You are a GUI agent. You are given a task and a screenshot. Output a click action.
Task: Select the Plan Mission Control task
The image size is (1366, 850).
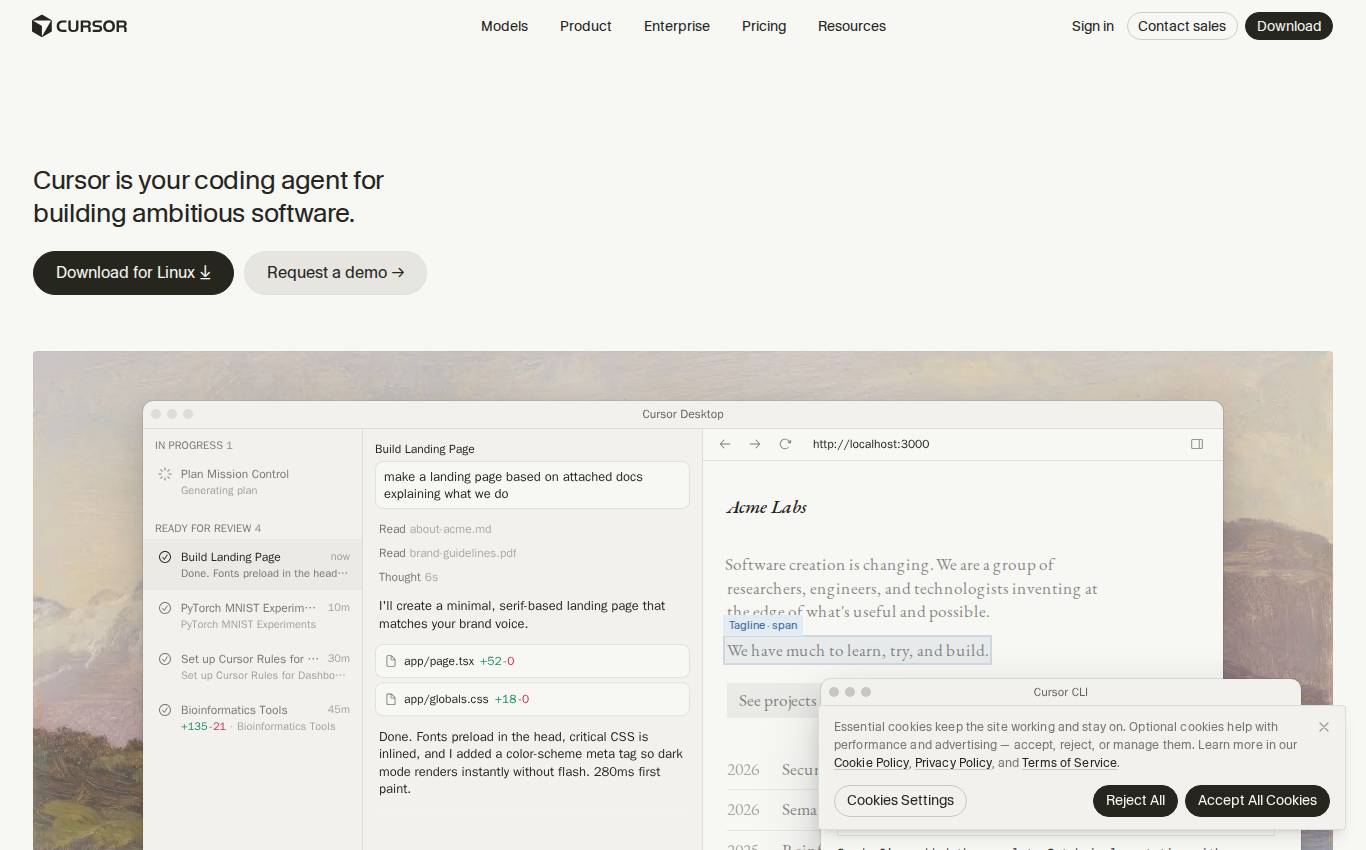click(252, 482)
